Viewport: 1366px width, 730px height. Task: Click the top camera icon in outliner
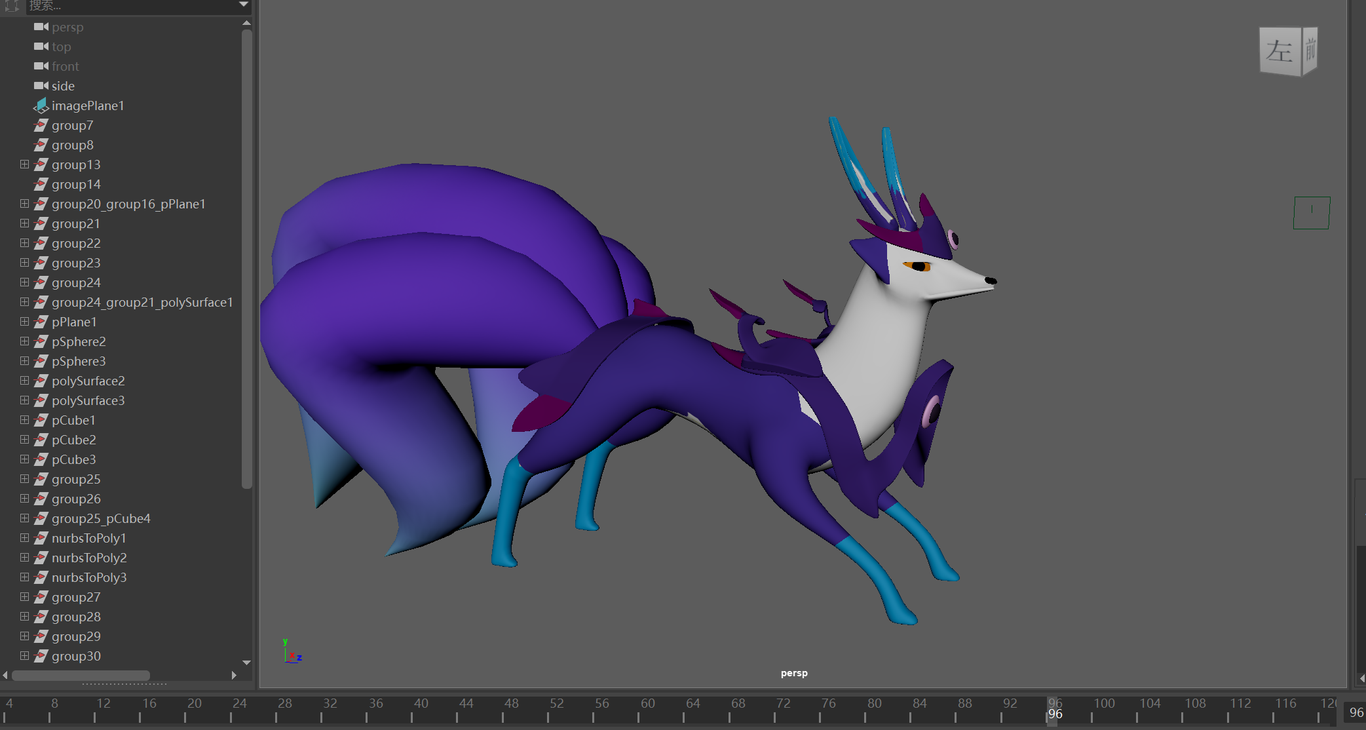click(41, 47)
